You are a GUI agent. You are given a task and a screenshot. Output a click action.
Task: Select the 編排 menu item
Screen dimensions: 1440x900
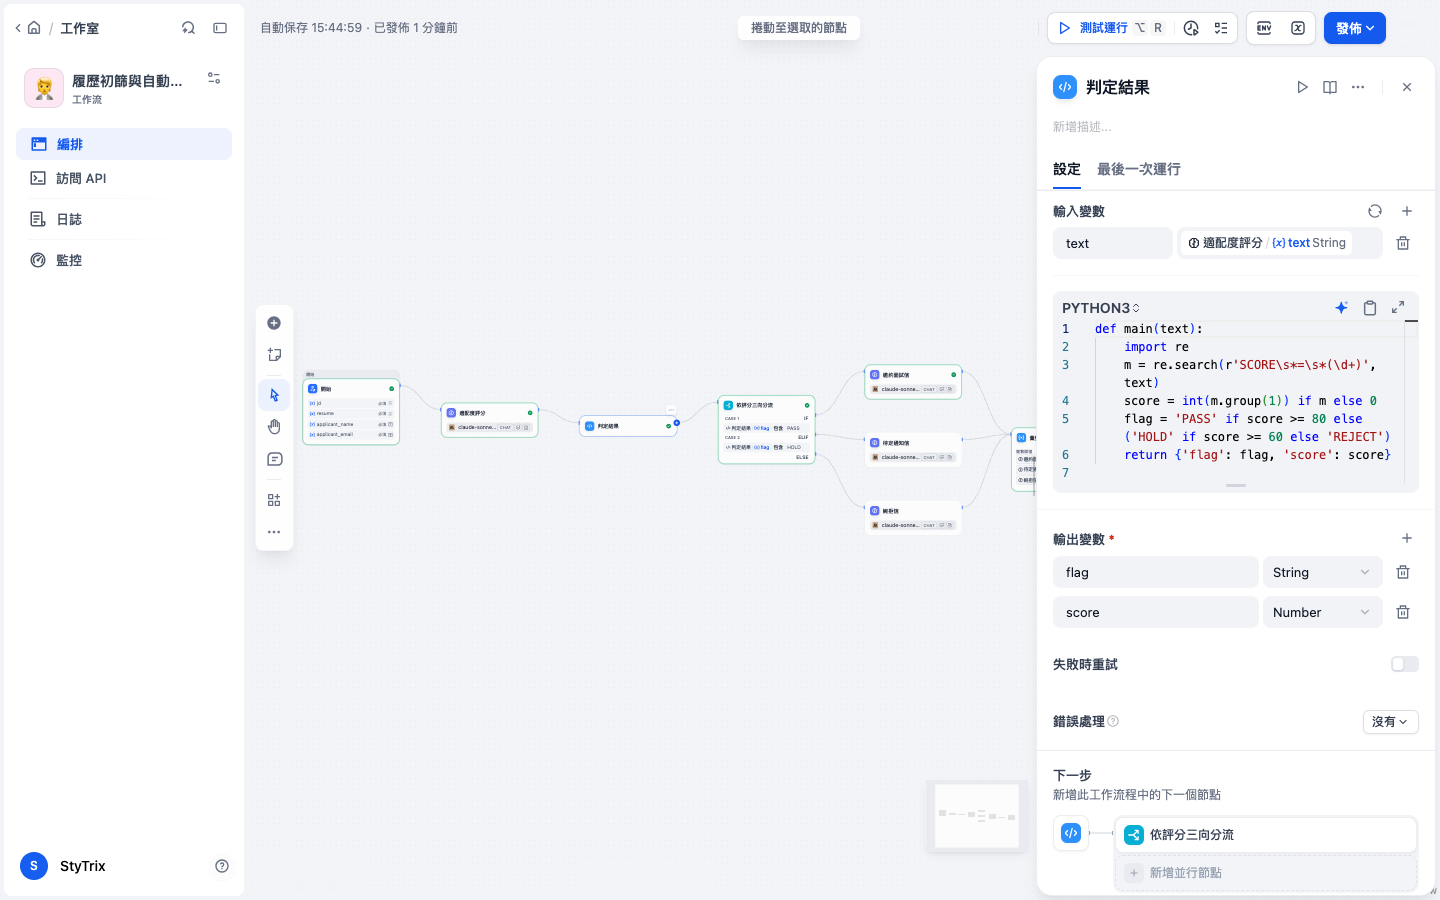(124, 144)
